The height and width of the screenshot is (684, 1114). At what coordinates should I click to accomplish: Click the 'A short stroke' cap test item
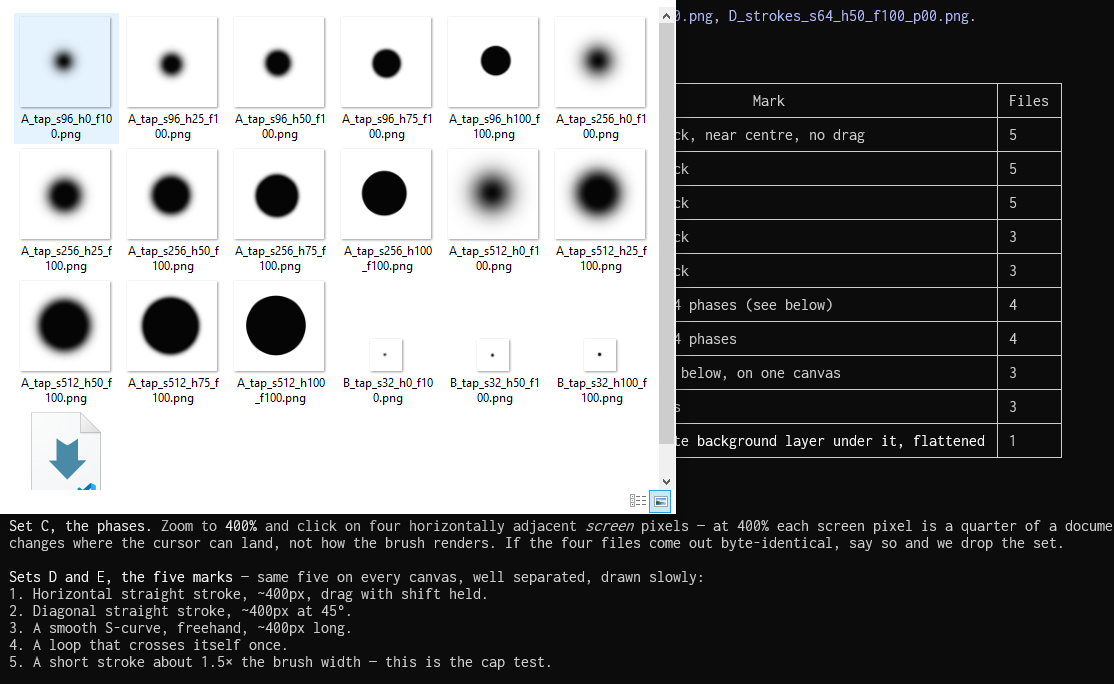pyautogui.click(x=281, y=663)
